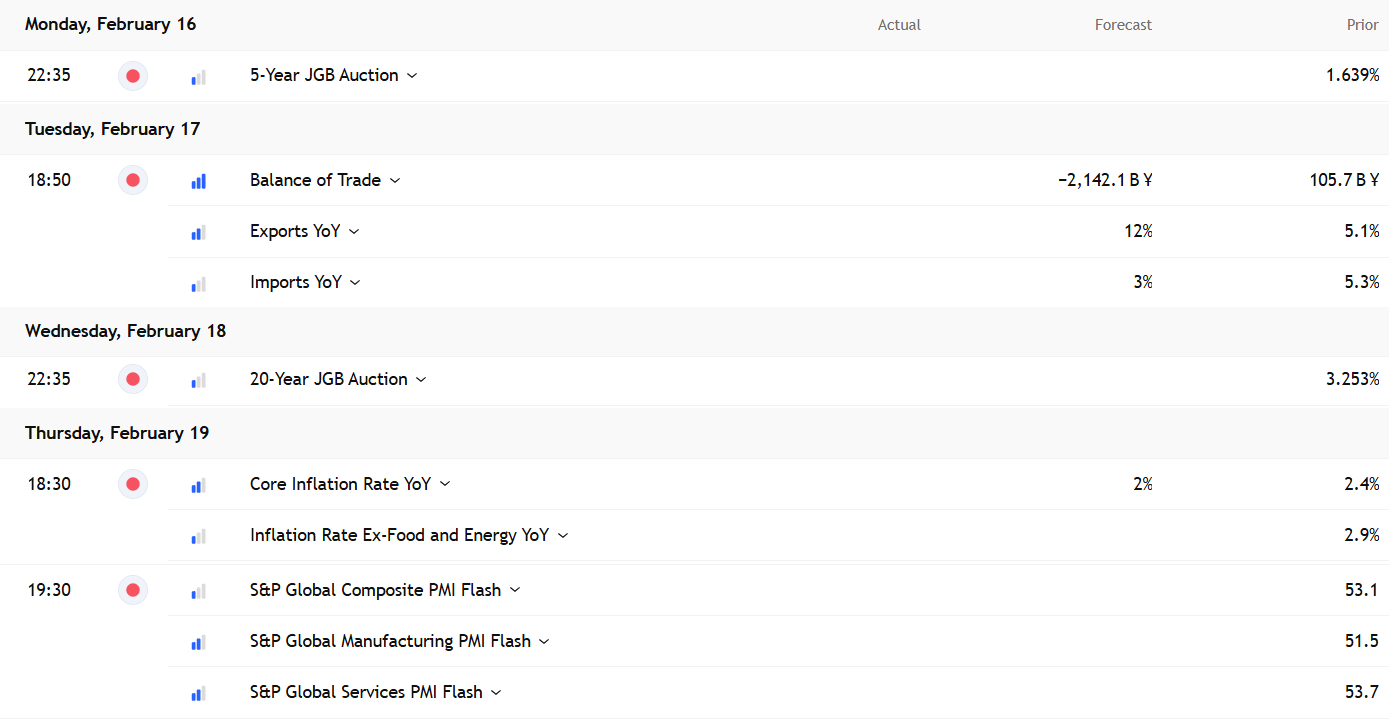Click importance bars icon for Manufacturing PMI Flash
Viewport: 1389px width, 719px height.
[198, 642]
